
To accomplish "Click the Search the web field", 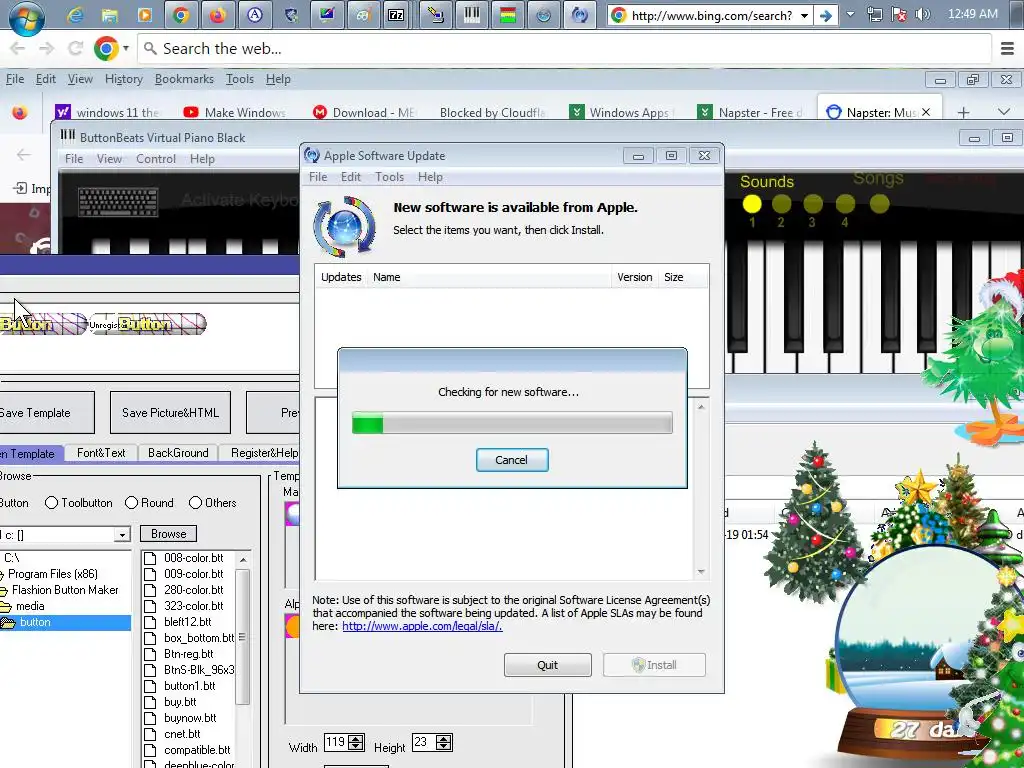I will pyautogui.click(x=566, y=48).
